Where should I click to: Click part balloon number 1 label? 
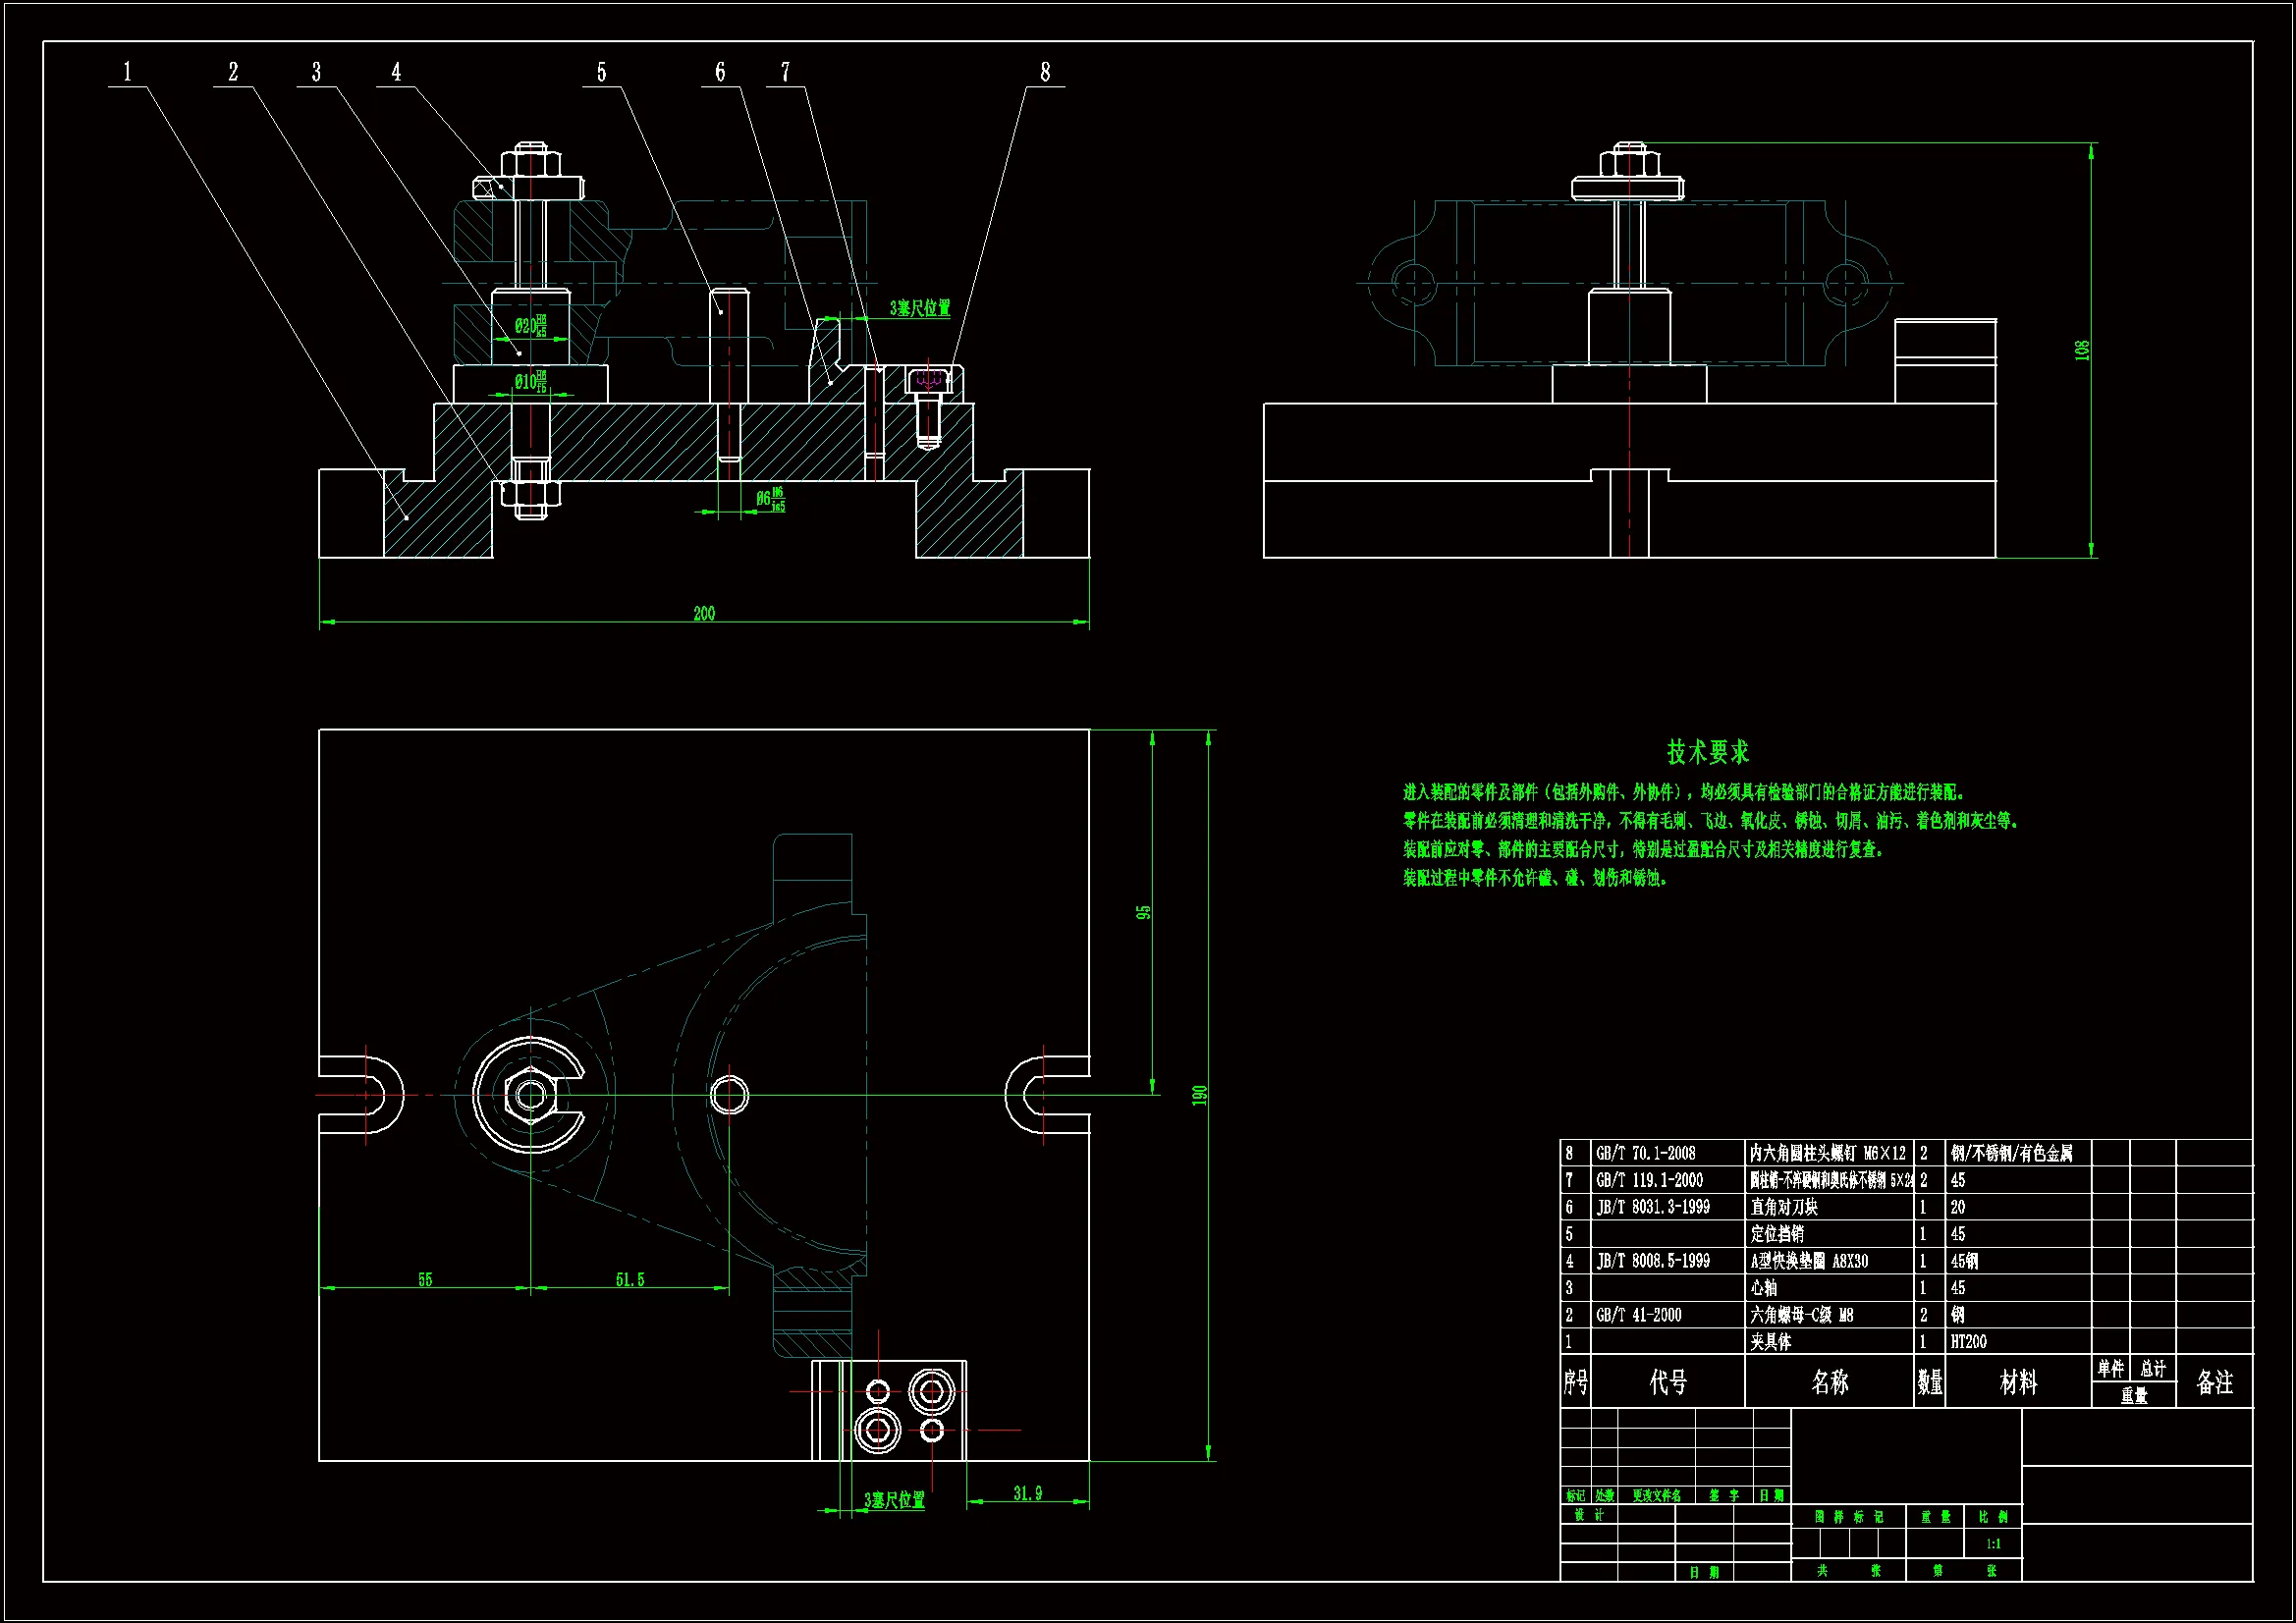tap(127, 72)
